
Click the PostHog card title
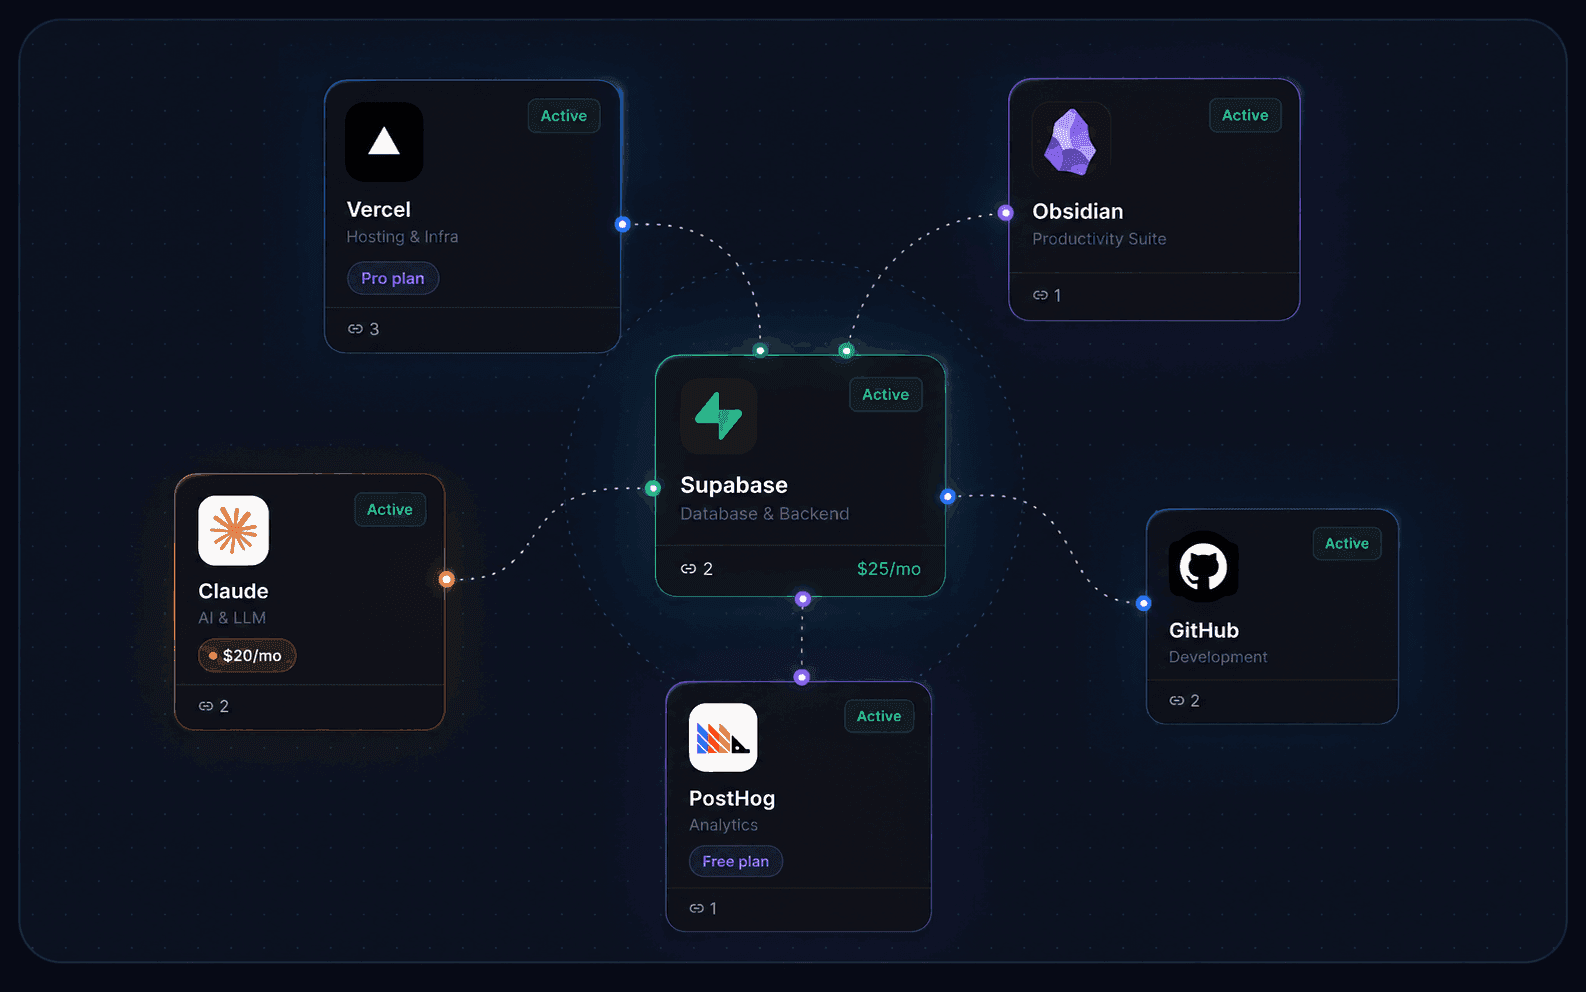[x=732, y=798]
